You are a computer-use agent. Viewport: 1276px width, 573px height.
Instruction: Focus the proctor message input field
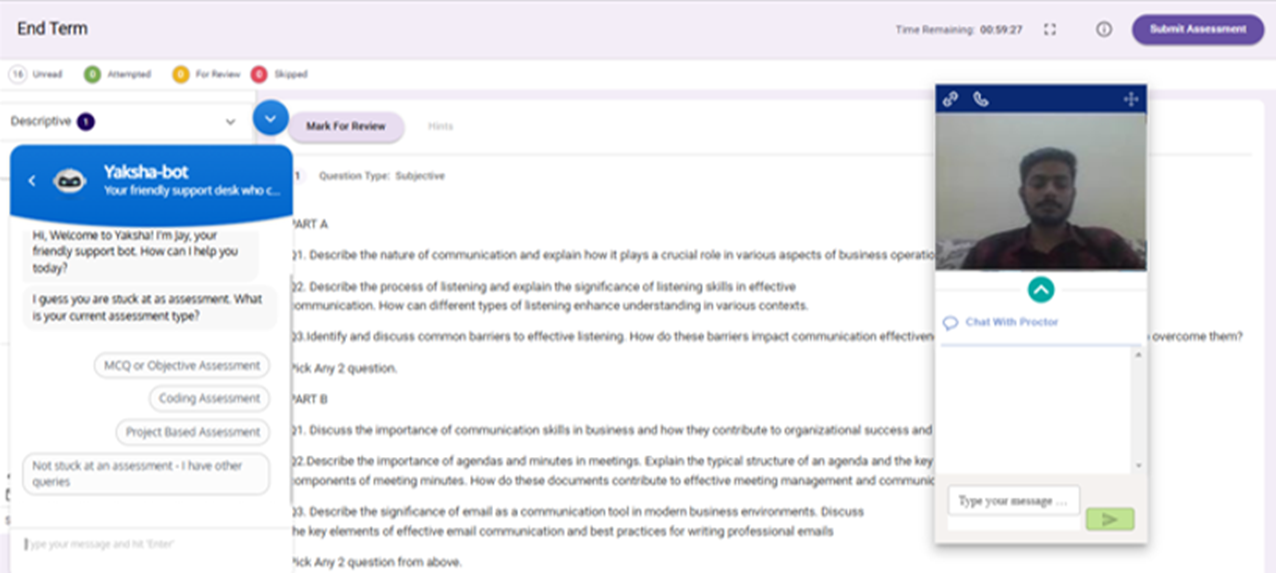(1013, 500)
